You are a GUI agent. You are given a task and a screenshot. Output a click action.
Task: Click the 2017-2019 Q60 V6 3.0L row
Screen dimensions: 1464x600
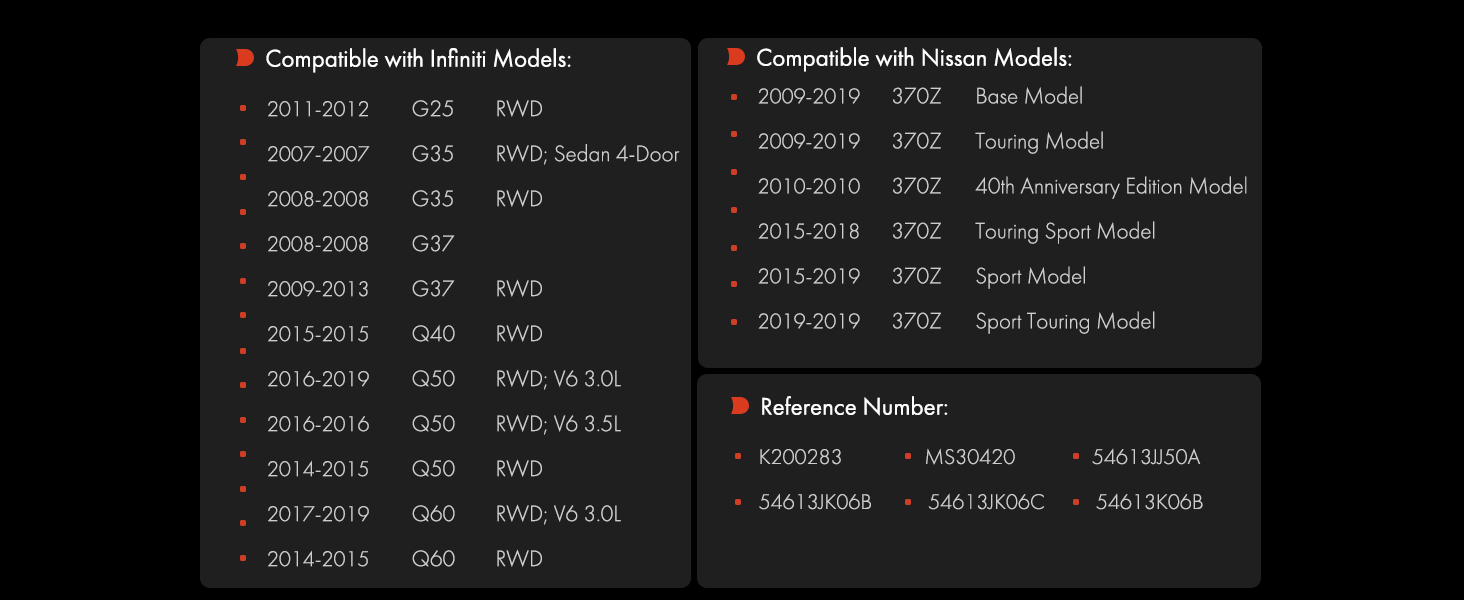tap(444, 514)
